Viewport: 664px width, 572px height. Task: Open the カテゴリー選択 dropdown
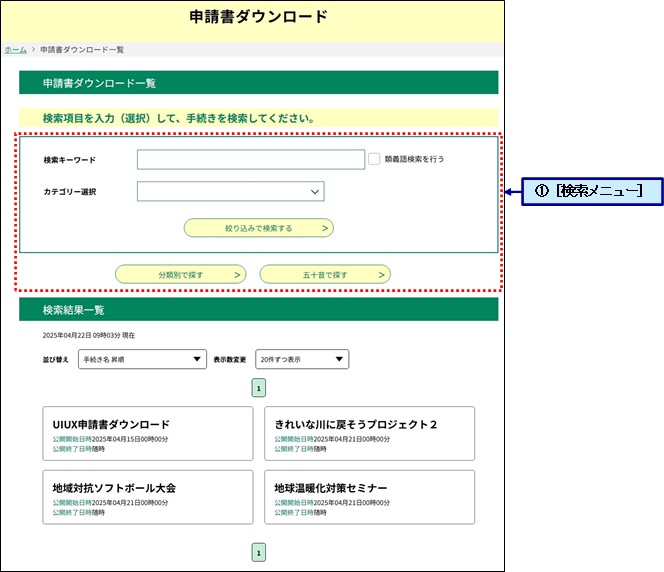pyautogui.click(x=231, y=191)
